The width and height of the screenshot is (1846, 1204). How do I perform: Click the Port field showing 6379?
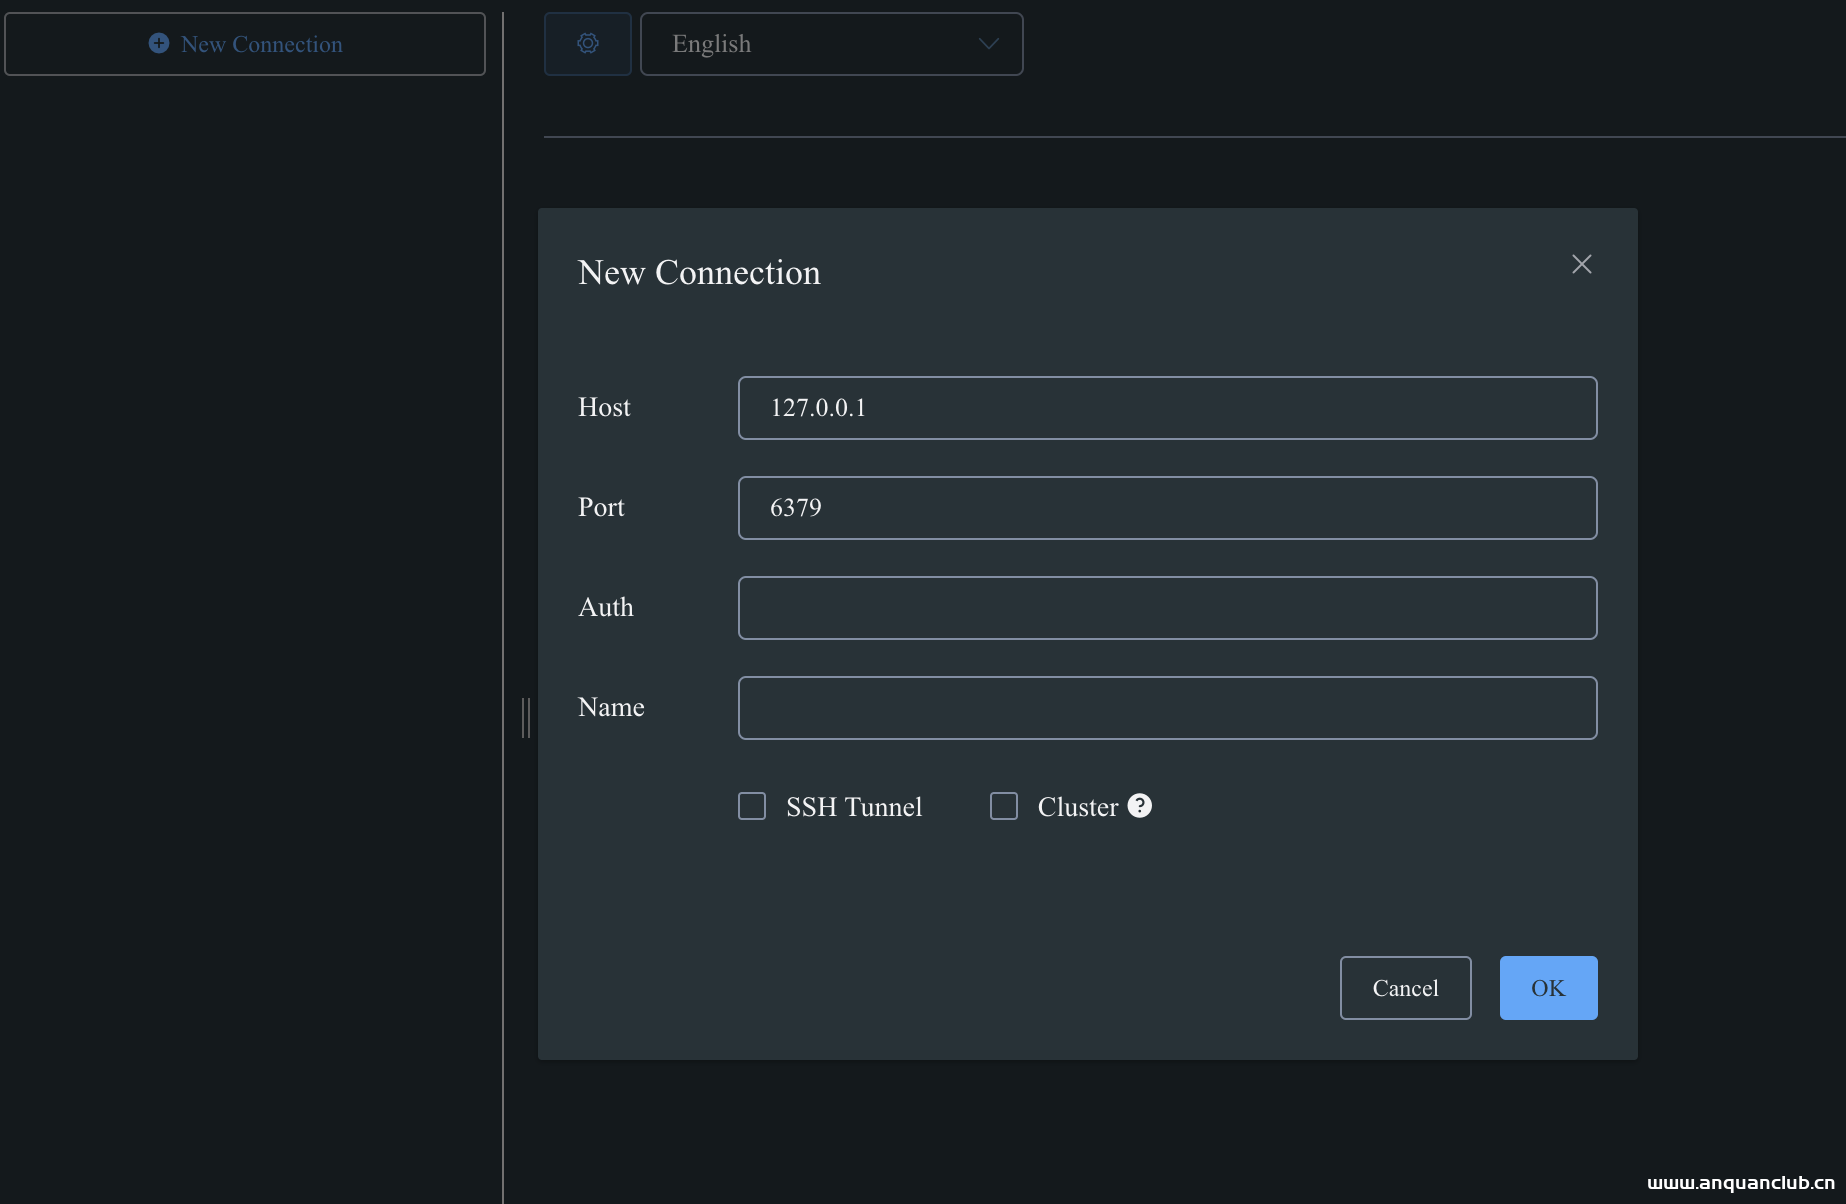pos(1167,507)
